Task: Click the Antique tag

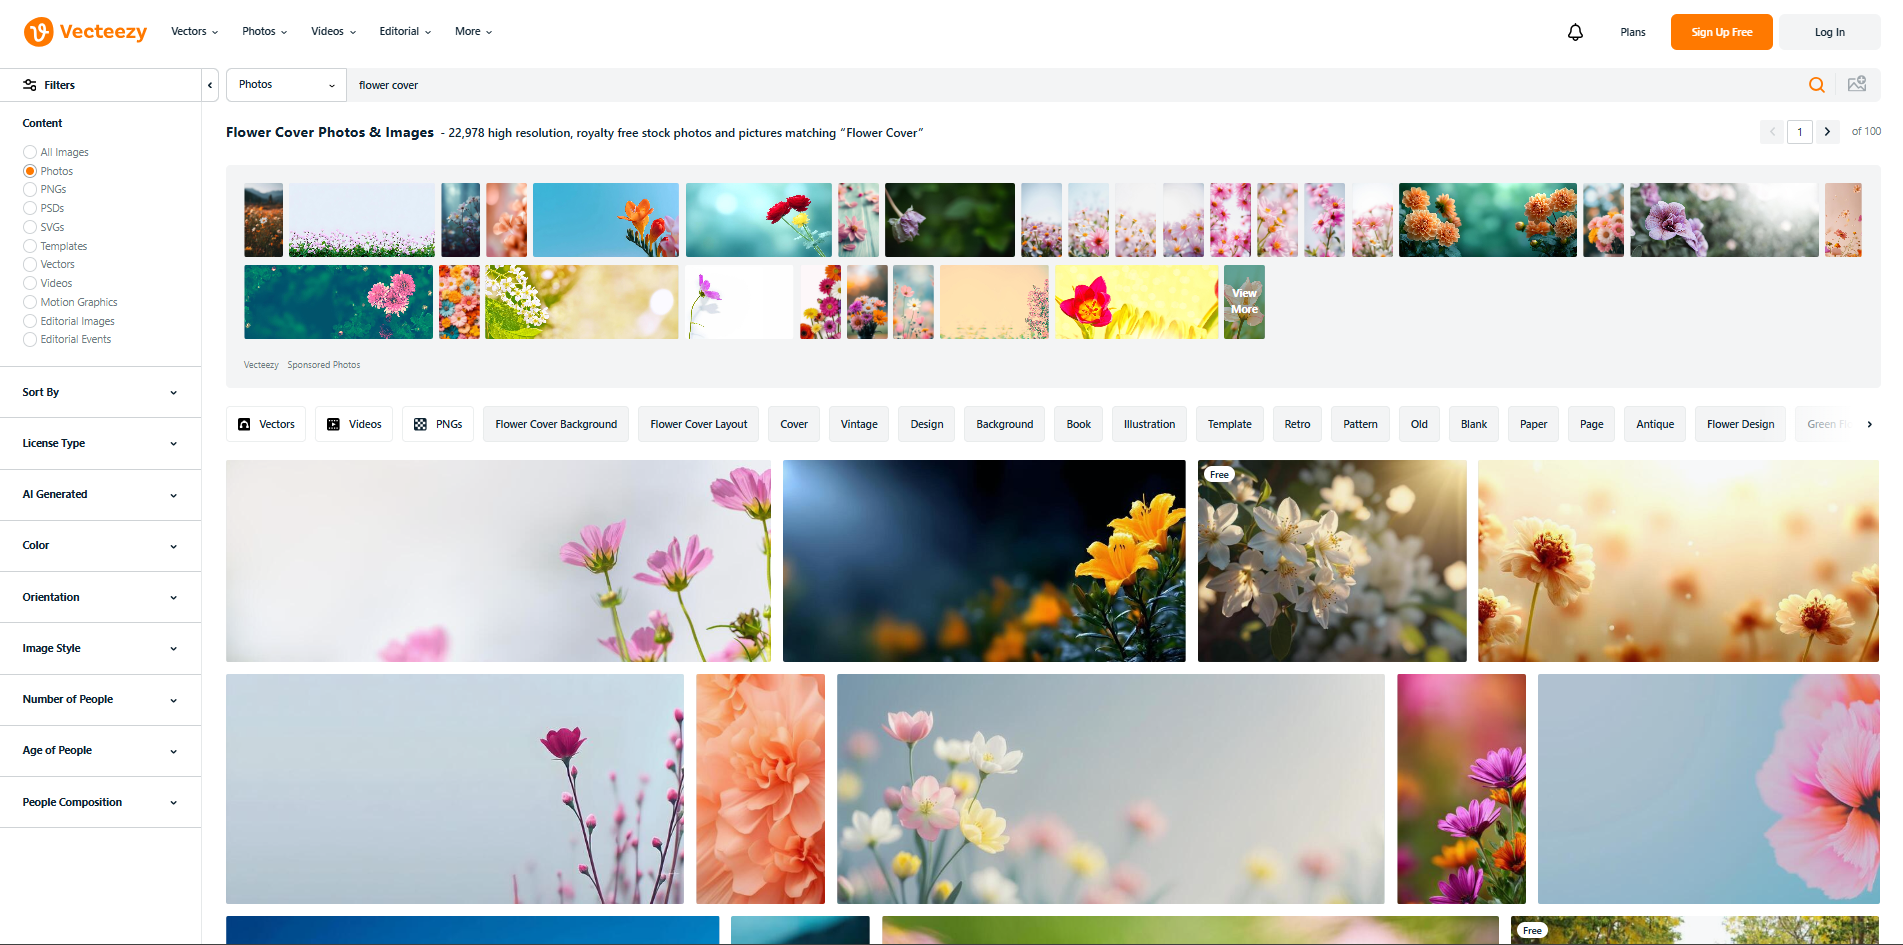Action: click(x=1655, y=424)
